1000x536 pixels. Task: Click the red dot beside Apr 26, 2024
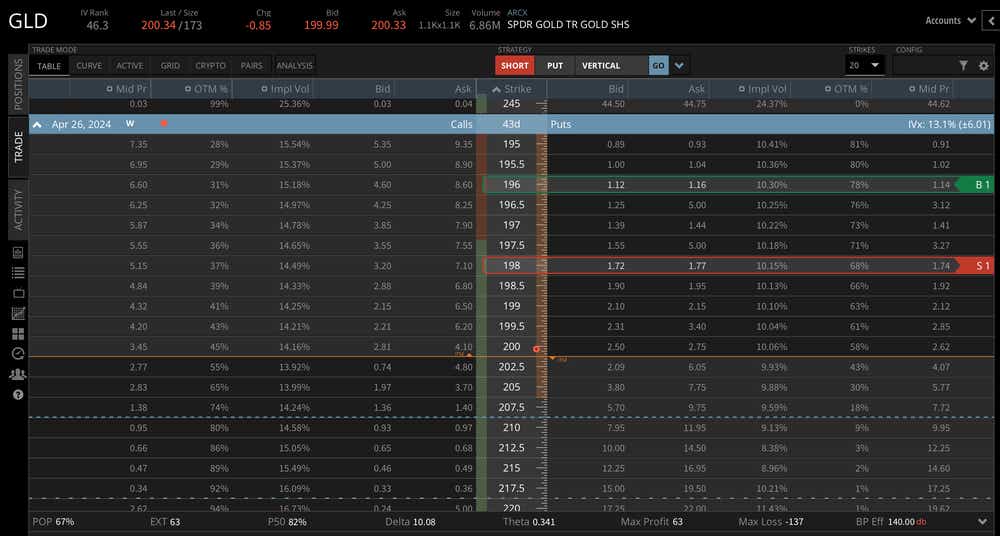tap(164, 123)
